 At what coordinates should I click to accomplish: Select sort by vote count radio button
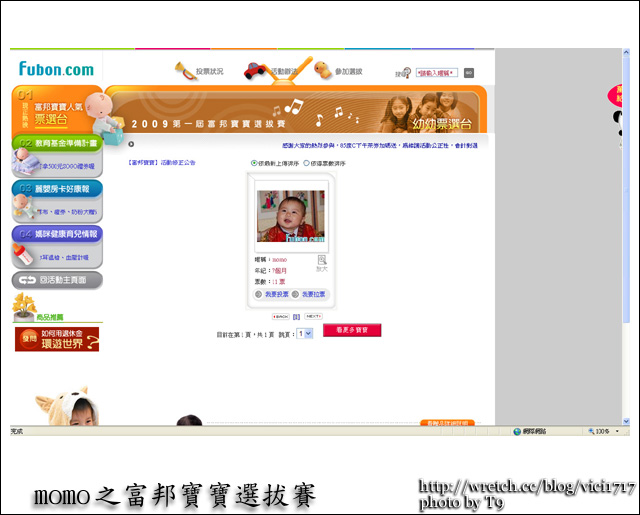306,163
